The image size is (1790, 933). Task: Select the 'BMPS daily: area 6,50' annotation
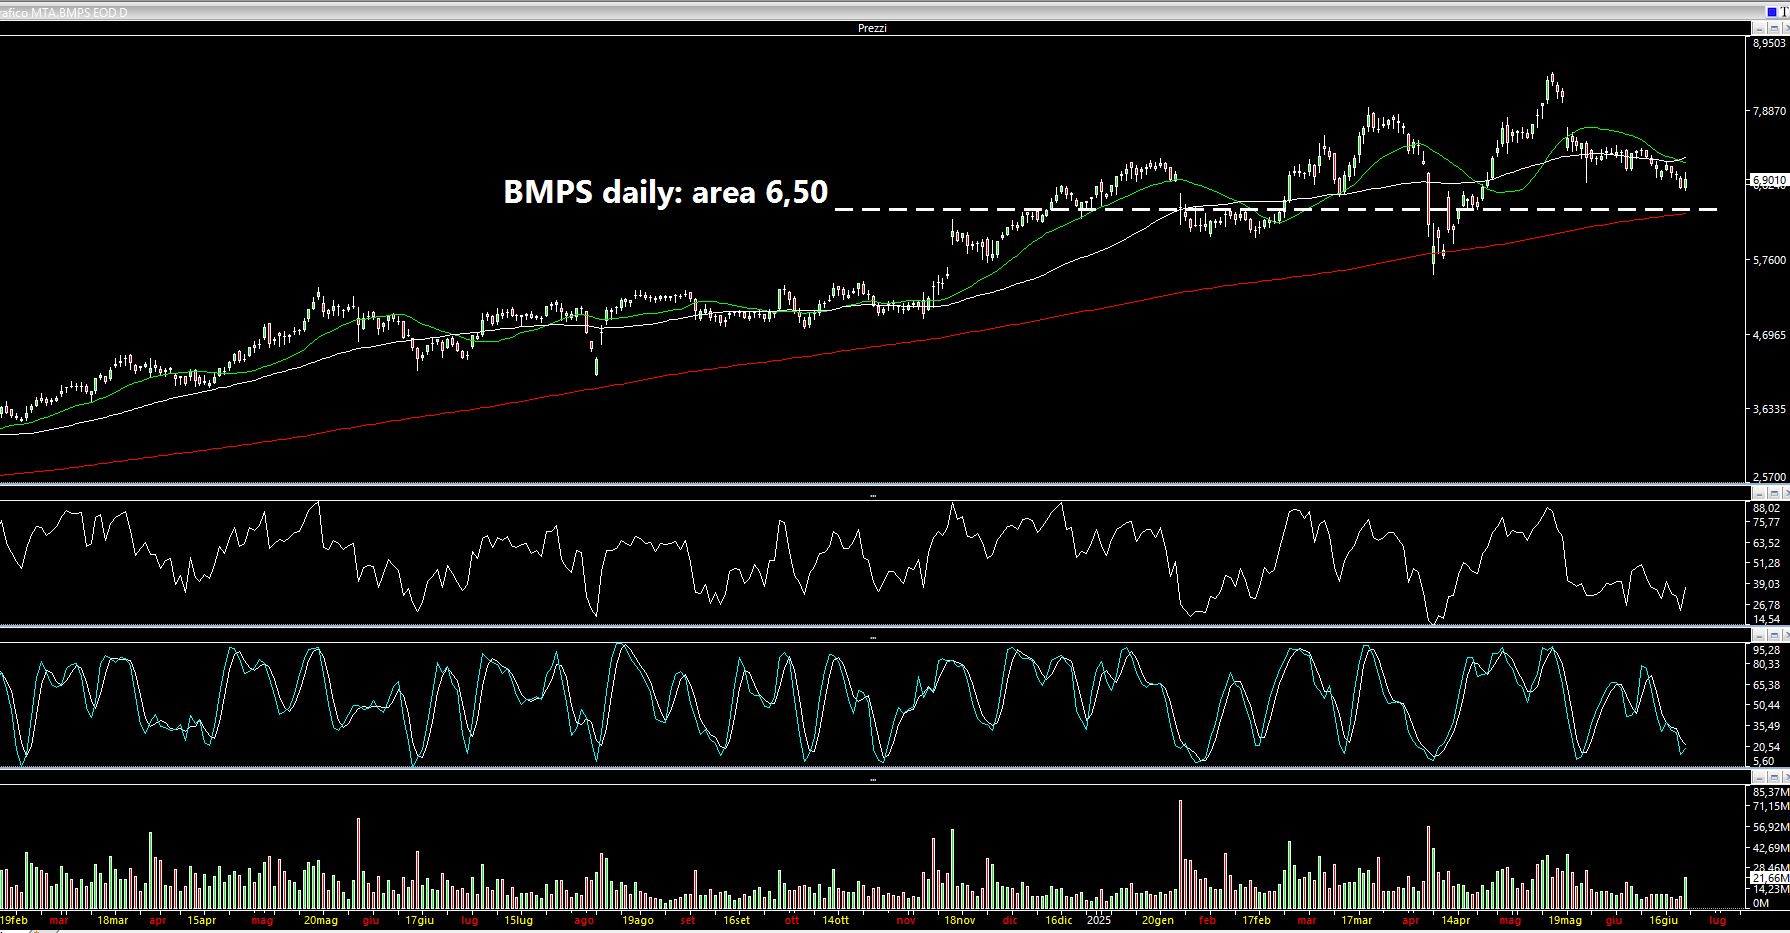coord(666,191)
